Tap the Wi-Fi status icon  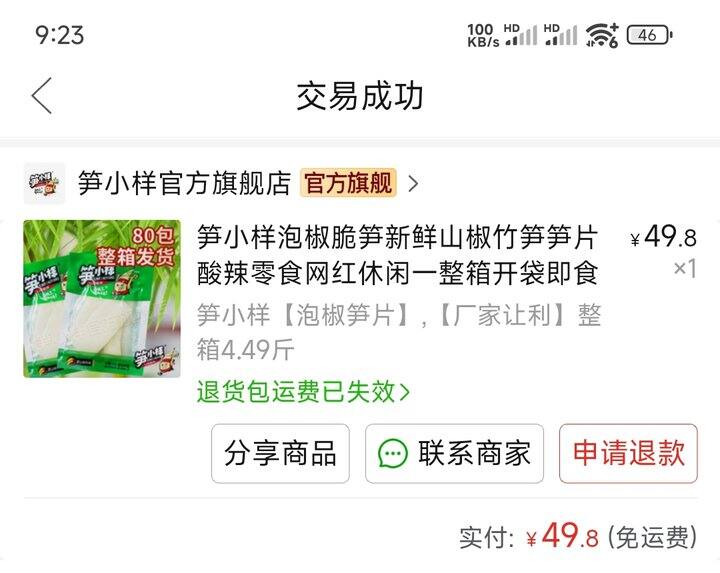[602, 35]
